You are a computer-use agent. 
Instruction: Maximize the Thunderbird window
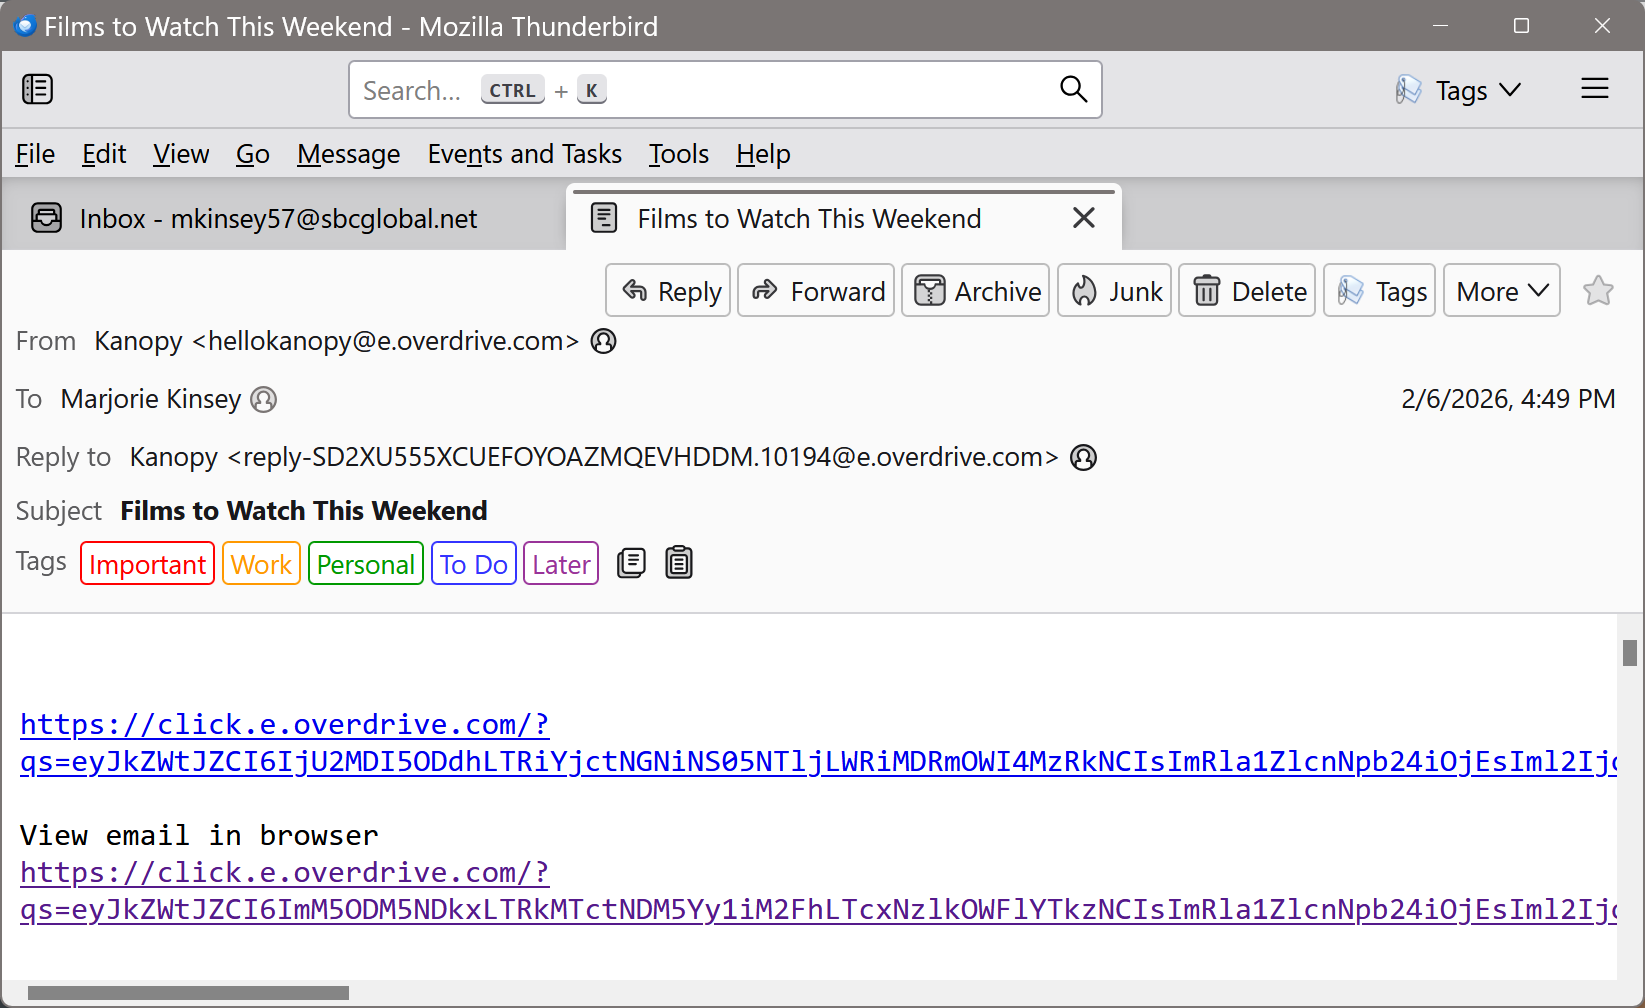[1521, 26]
